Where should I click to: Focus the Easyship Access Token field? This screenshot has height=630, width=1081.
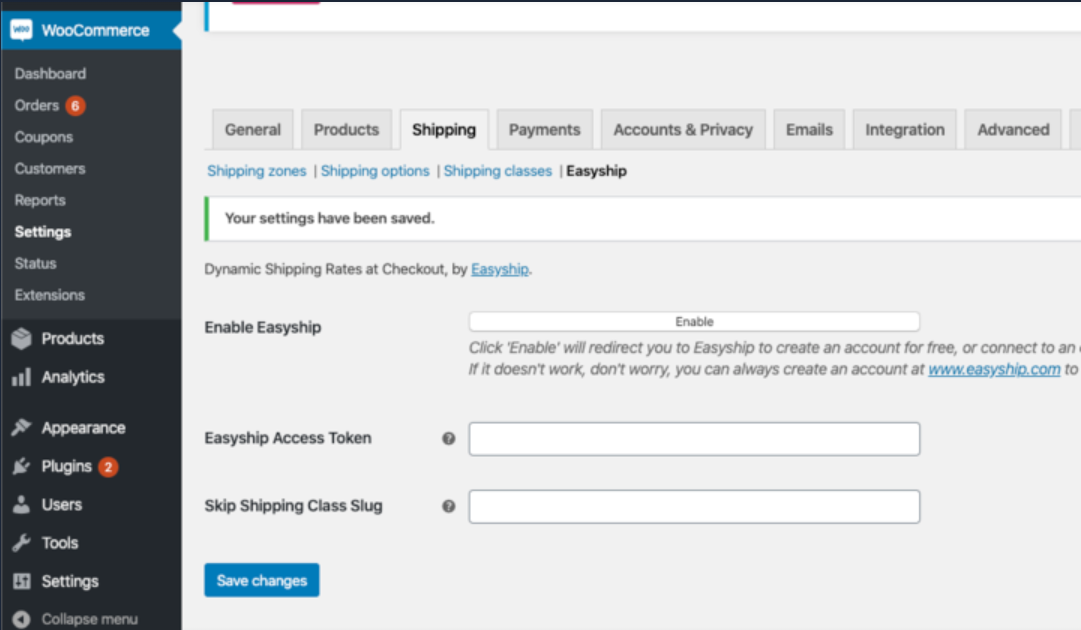click(x=694, y=439)
